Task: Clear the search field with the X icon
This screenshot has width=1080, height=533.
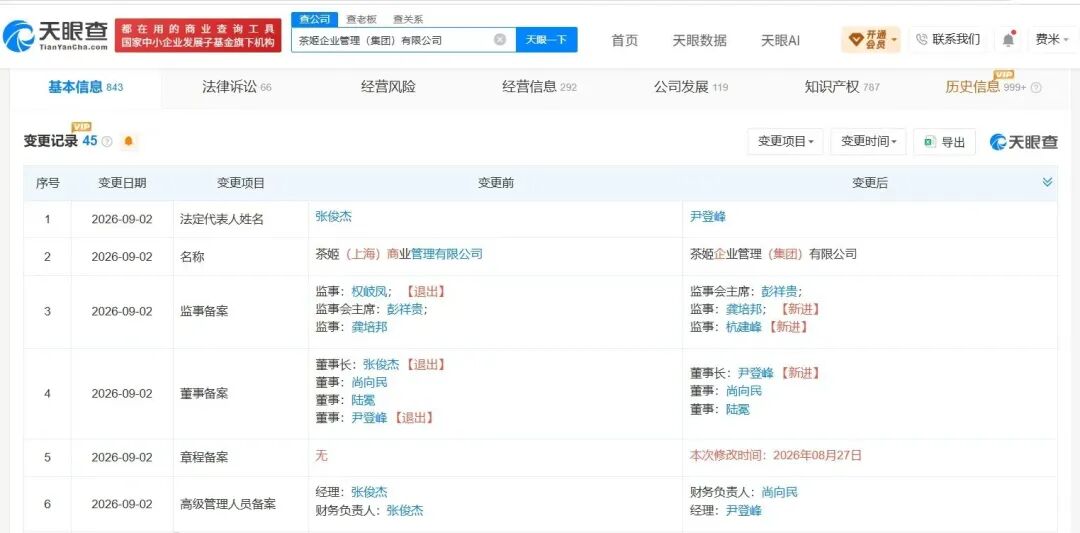Action: coord(500,40)
